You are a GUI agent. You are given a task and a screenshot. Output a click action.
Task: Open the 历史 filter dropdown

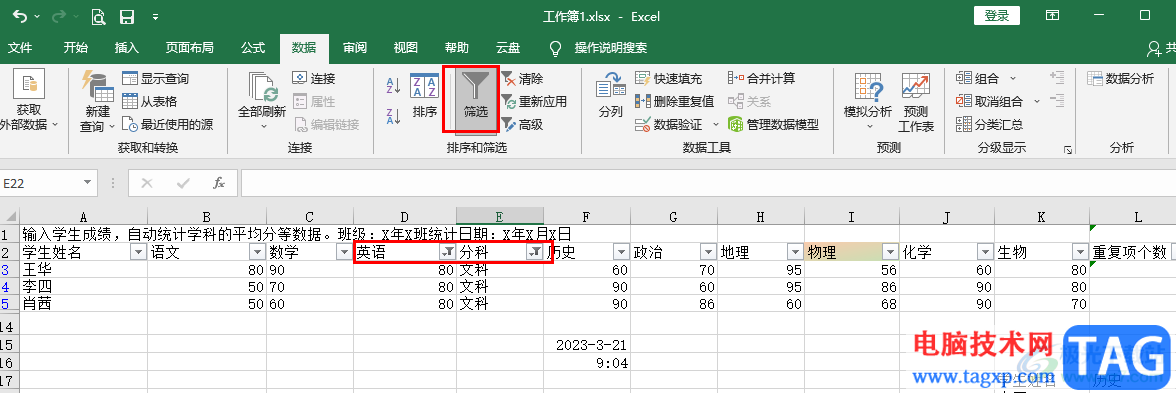[x=622, y=253]
